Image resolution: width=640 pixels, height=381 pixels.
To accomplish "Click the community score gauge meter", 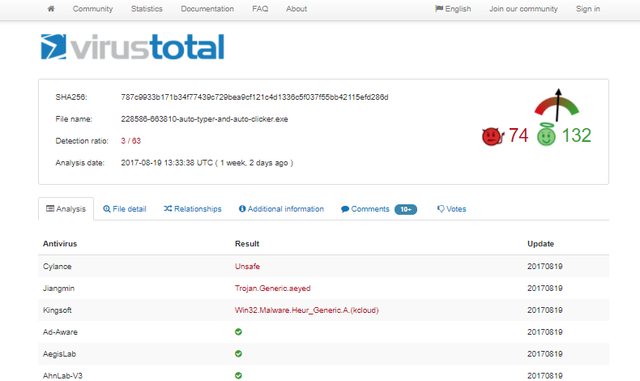I will (557, 105).
